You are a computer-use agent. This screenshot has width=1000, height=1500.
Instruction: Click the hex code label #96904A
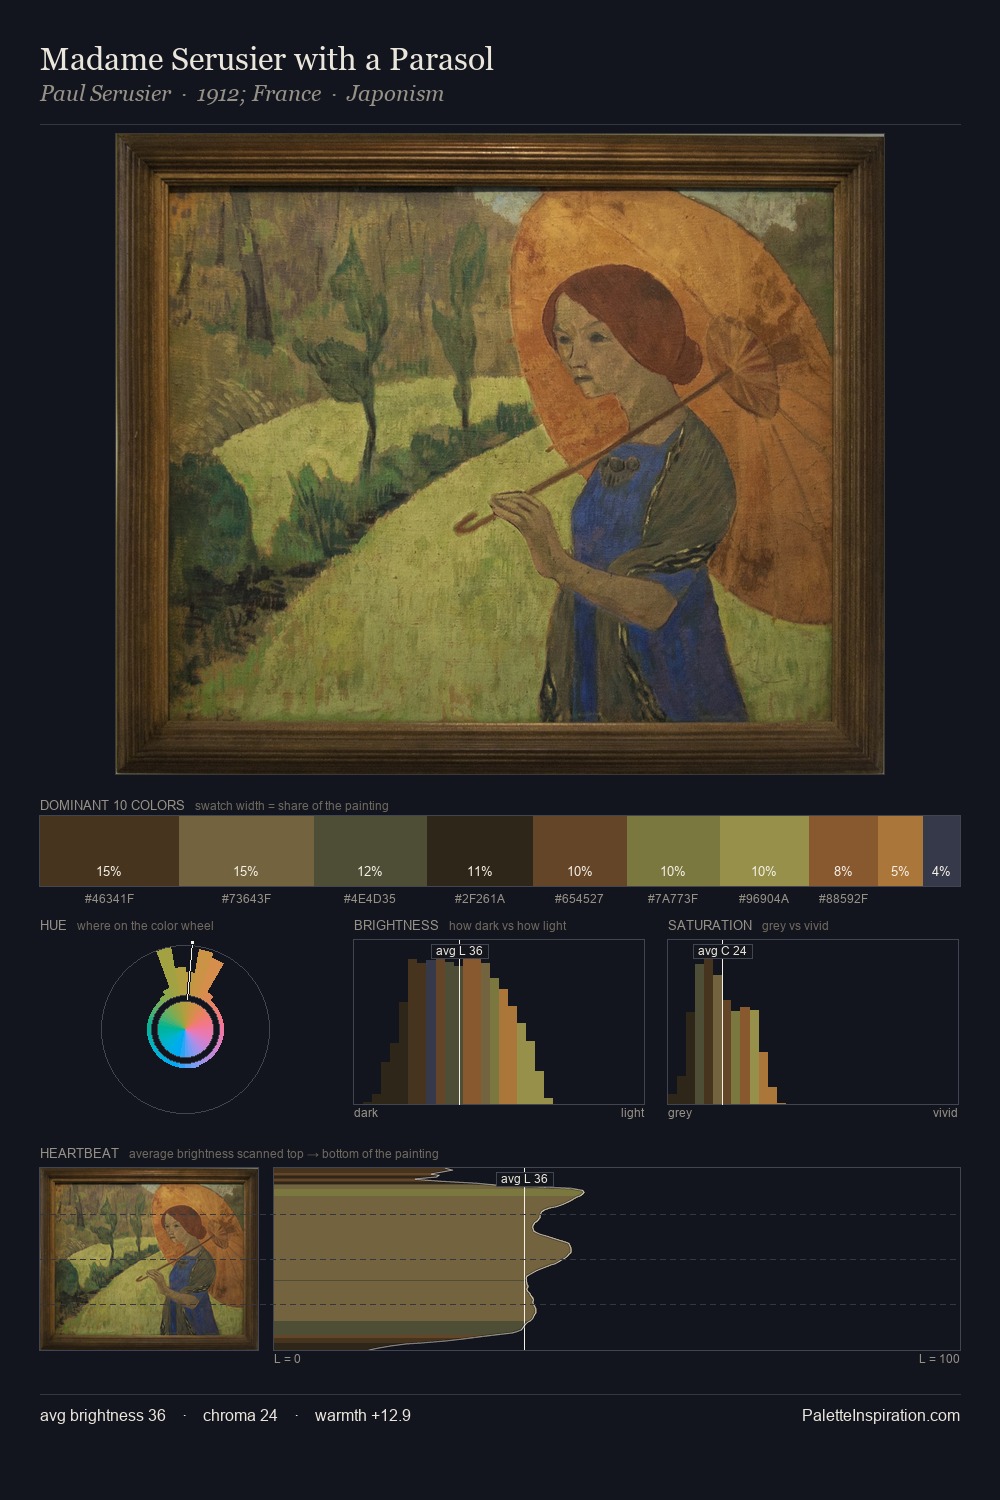tap(764, 899)
